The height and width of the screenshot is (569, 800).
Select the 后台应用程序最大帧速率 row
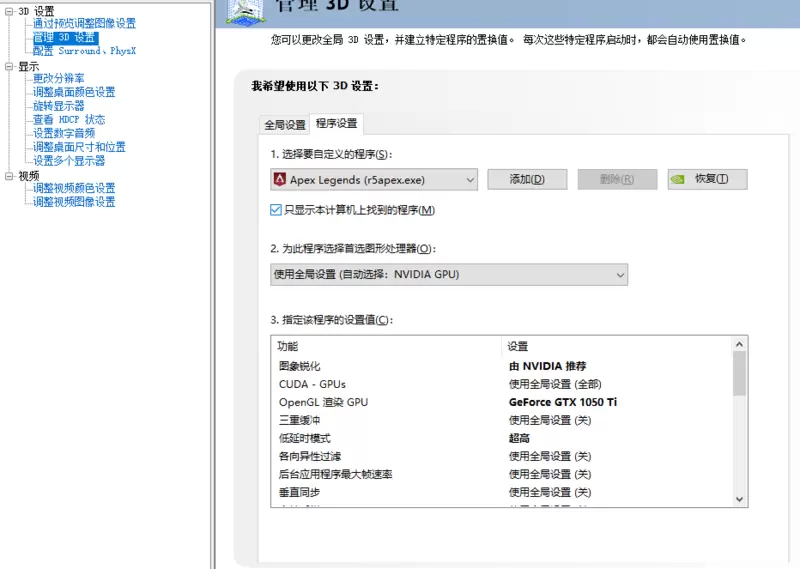click(502, 474)
